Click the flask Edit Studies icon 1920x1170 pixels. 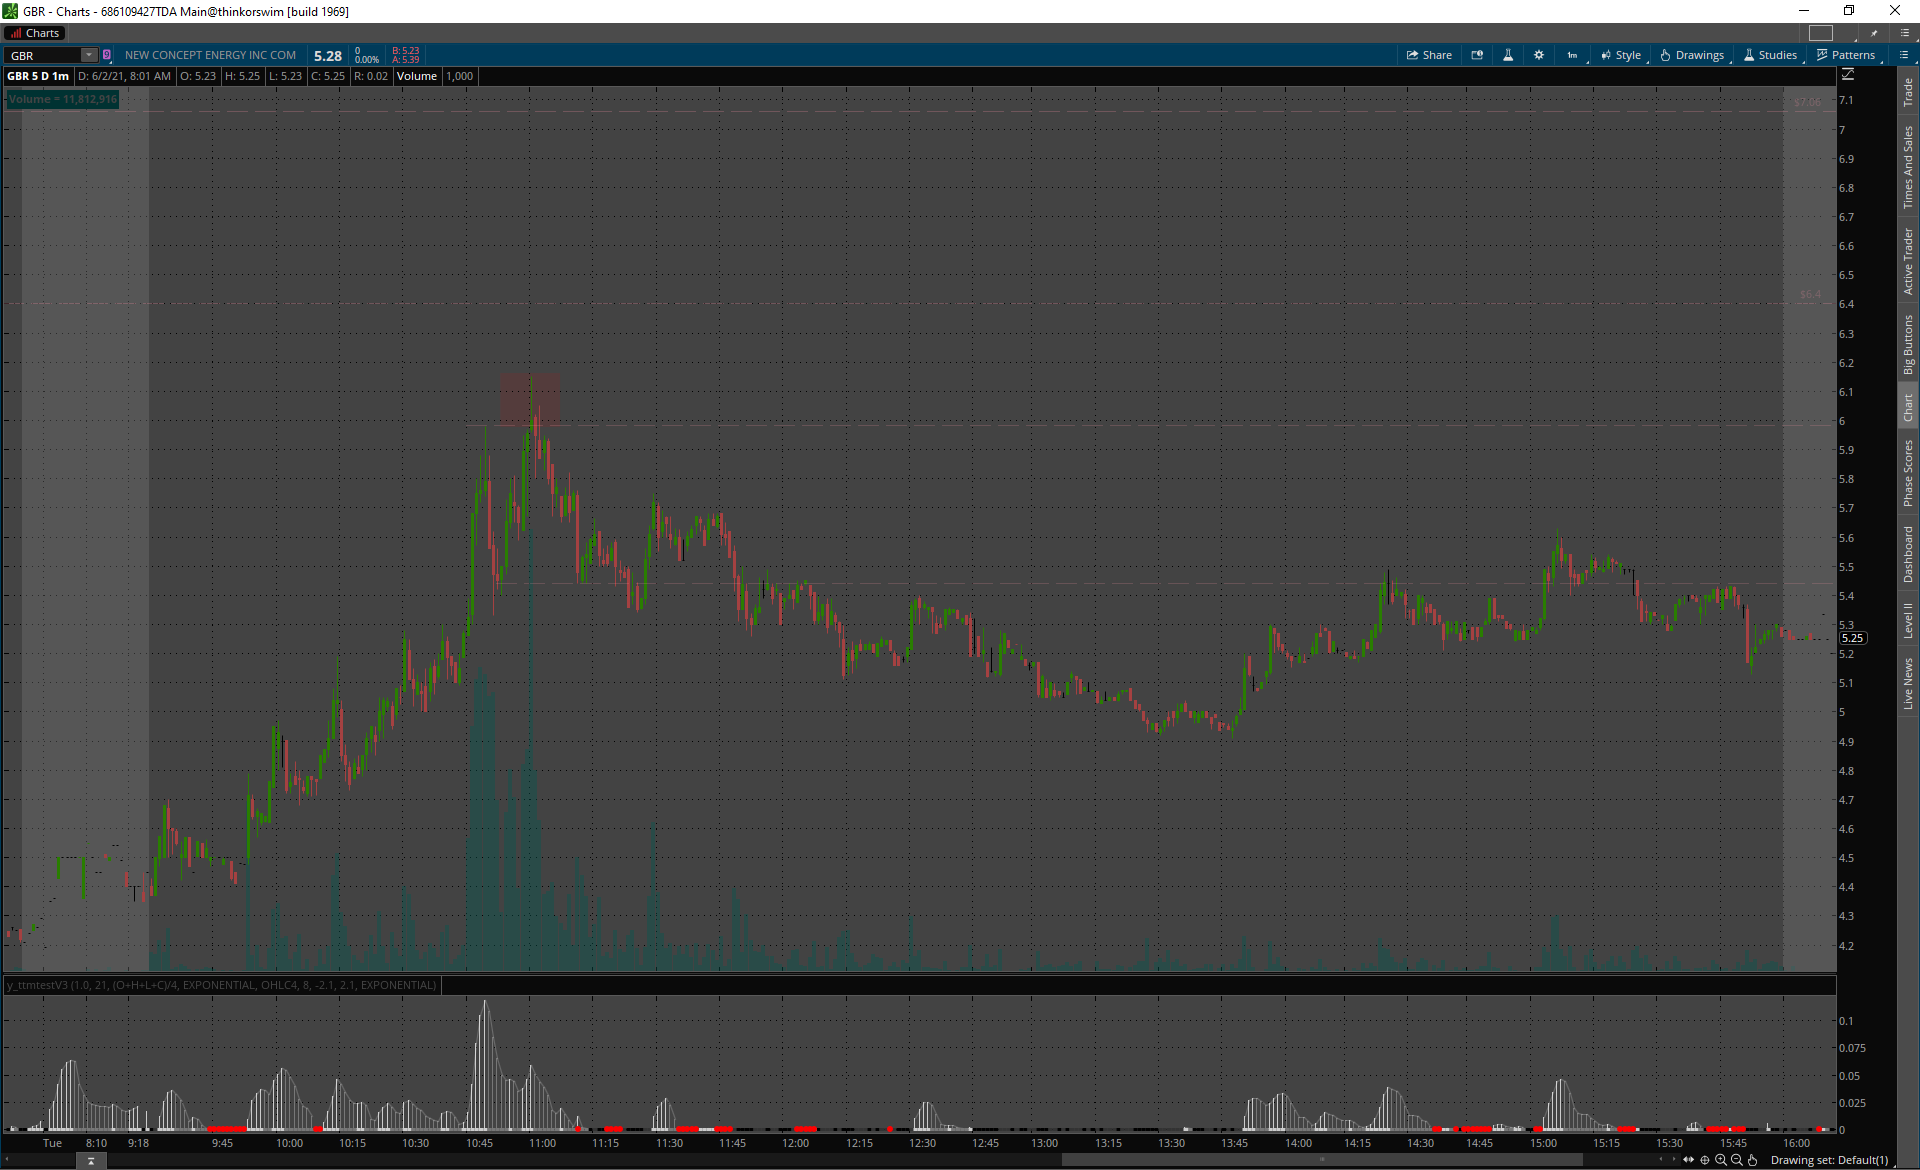(1508, 55)
